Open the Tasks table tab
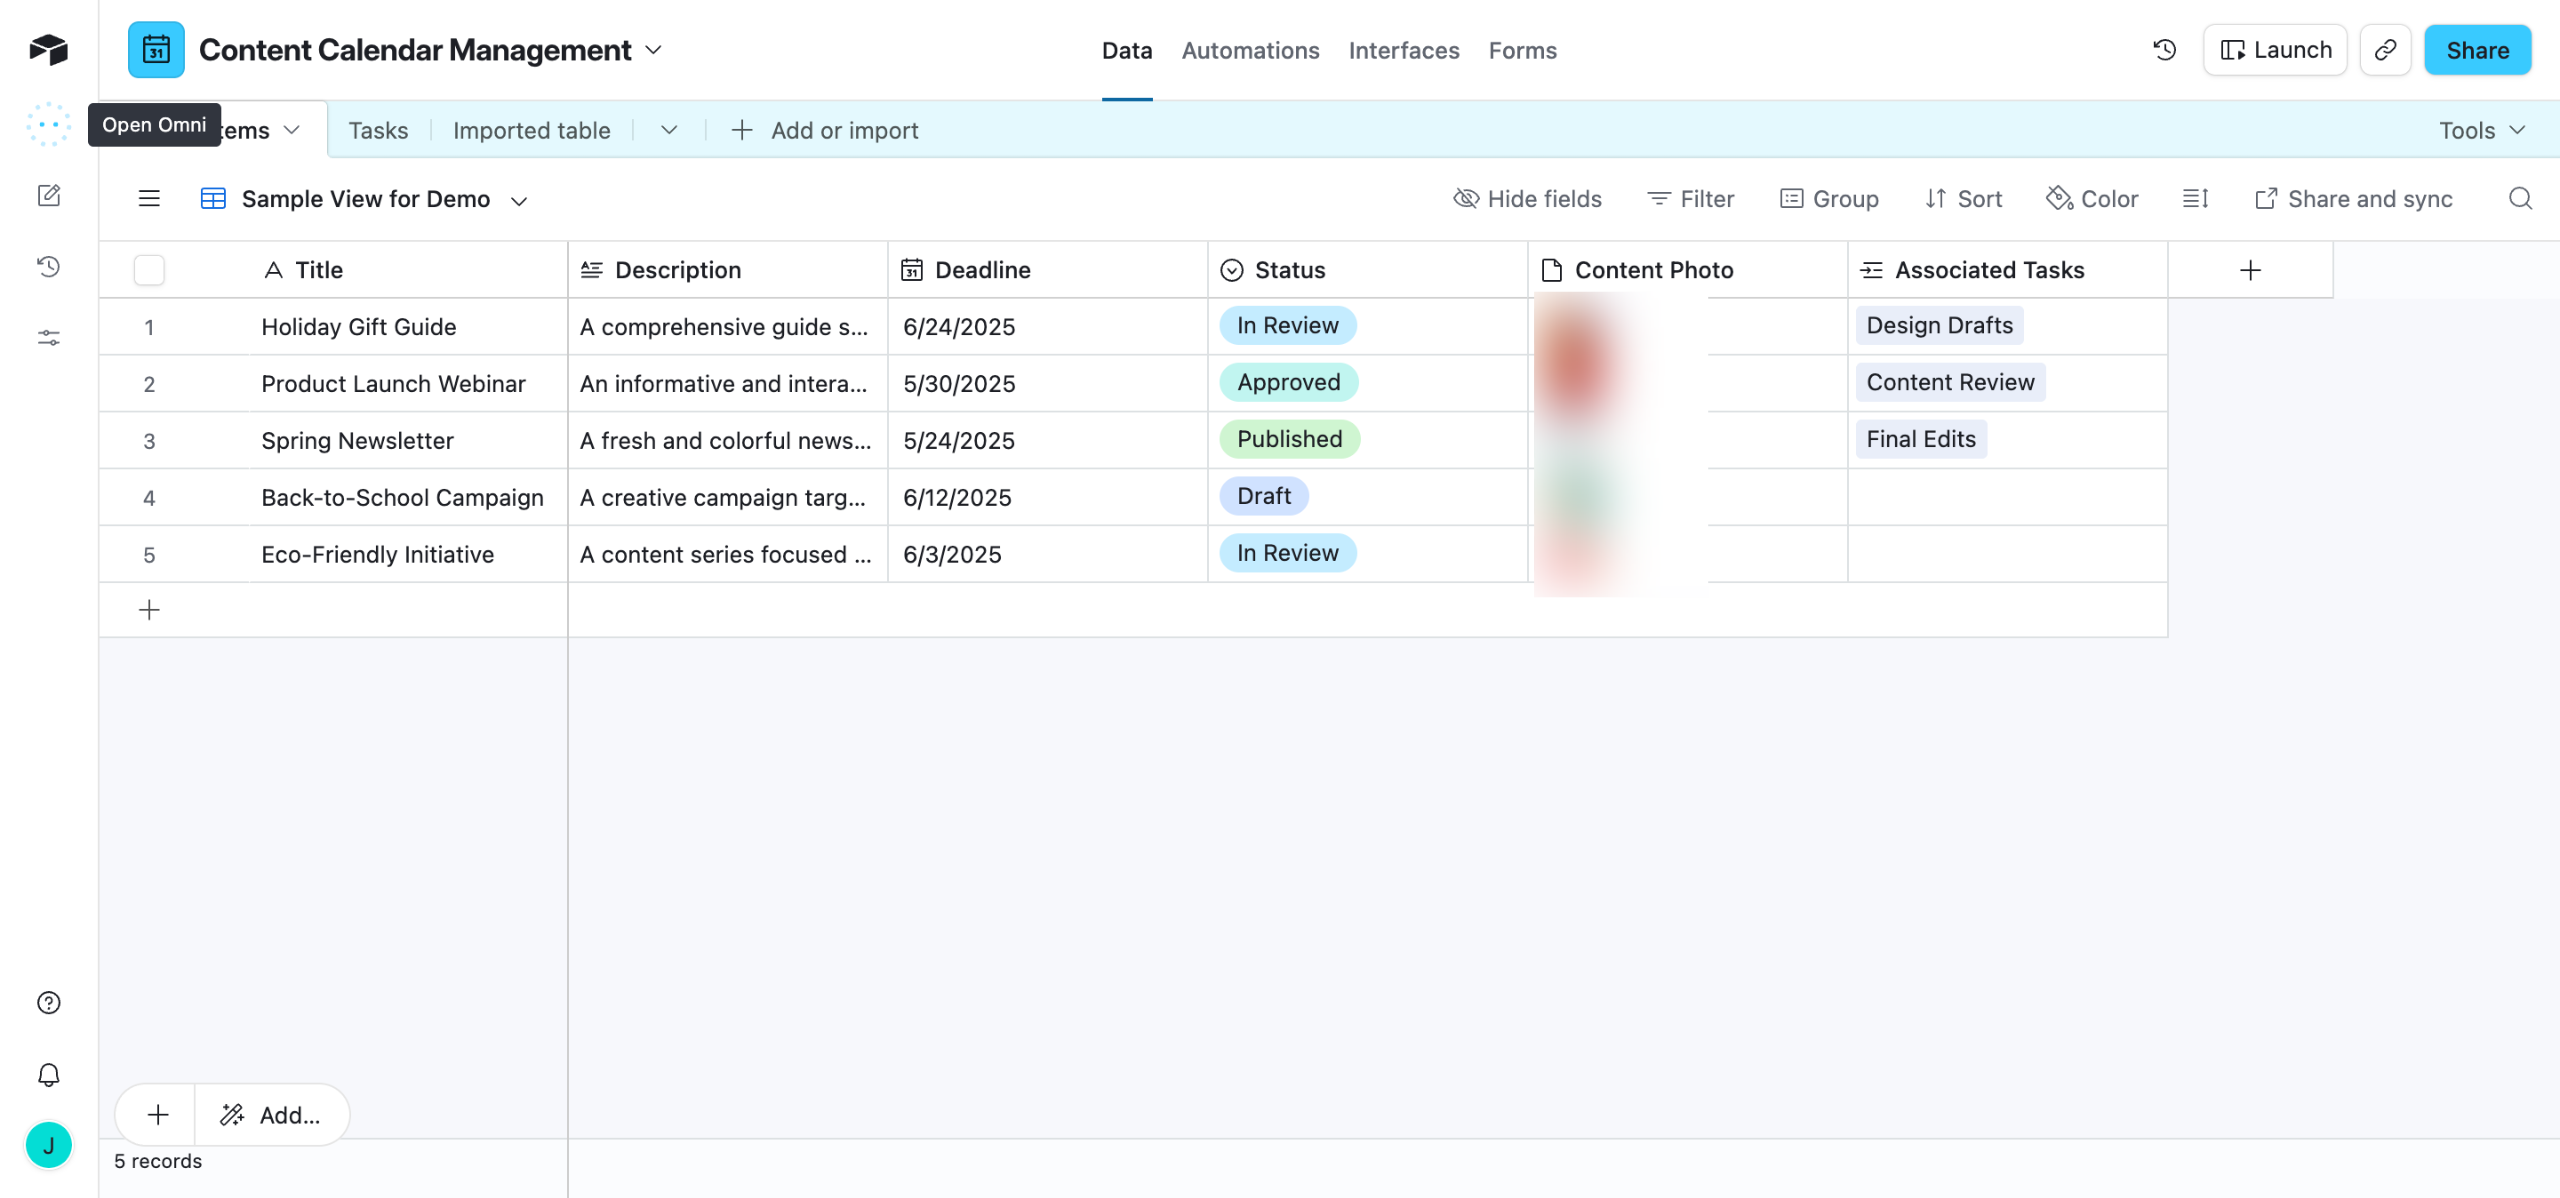Image resolution: width=2560 pixels, height=1198 pixels. coord(378,130)
